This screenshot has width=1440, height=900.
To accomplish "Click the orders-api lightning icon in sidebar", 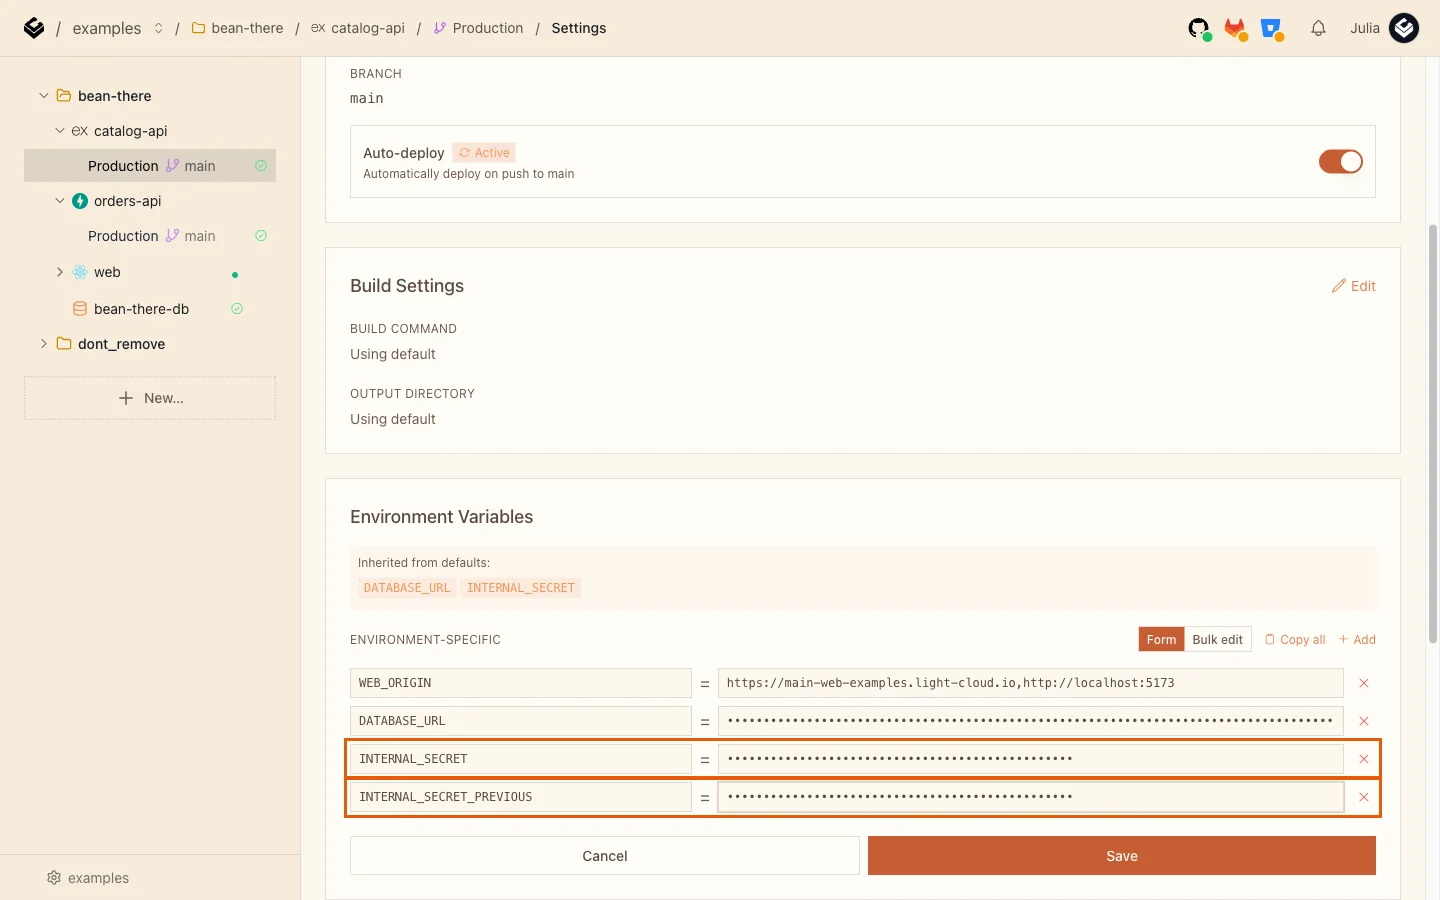I will [80, 201].
